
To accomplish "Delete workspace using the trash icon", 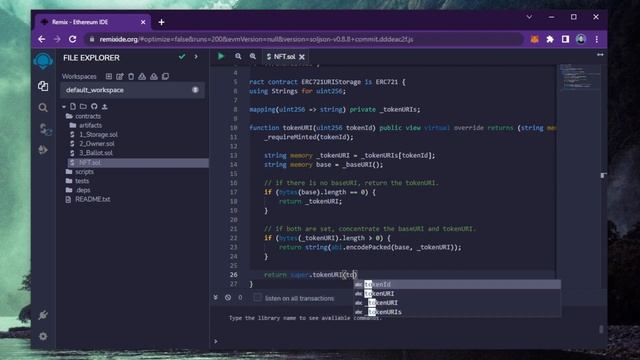I will click(131, 76).
